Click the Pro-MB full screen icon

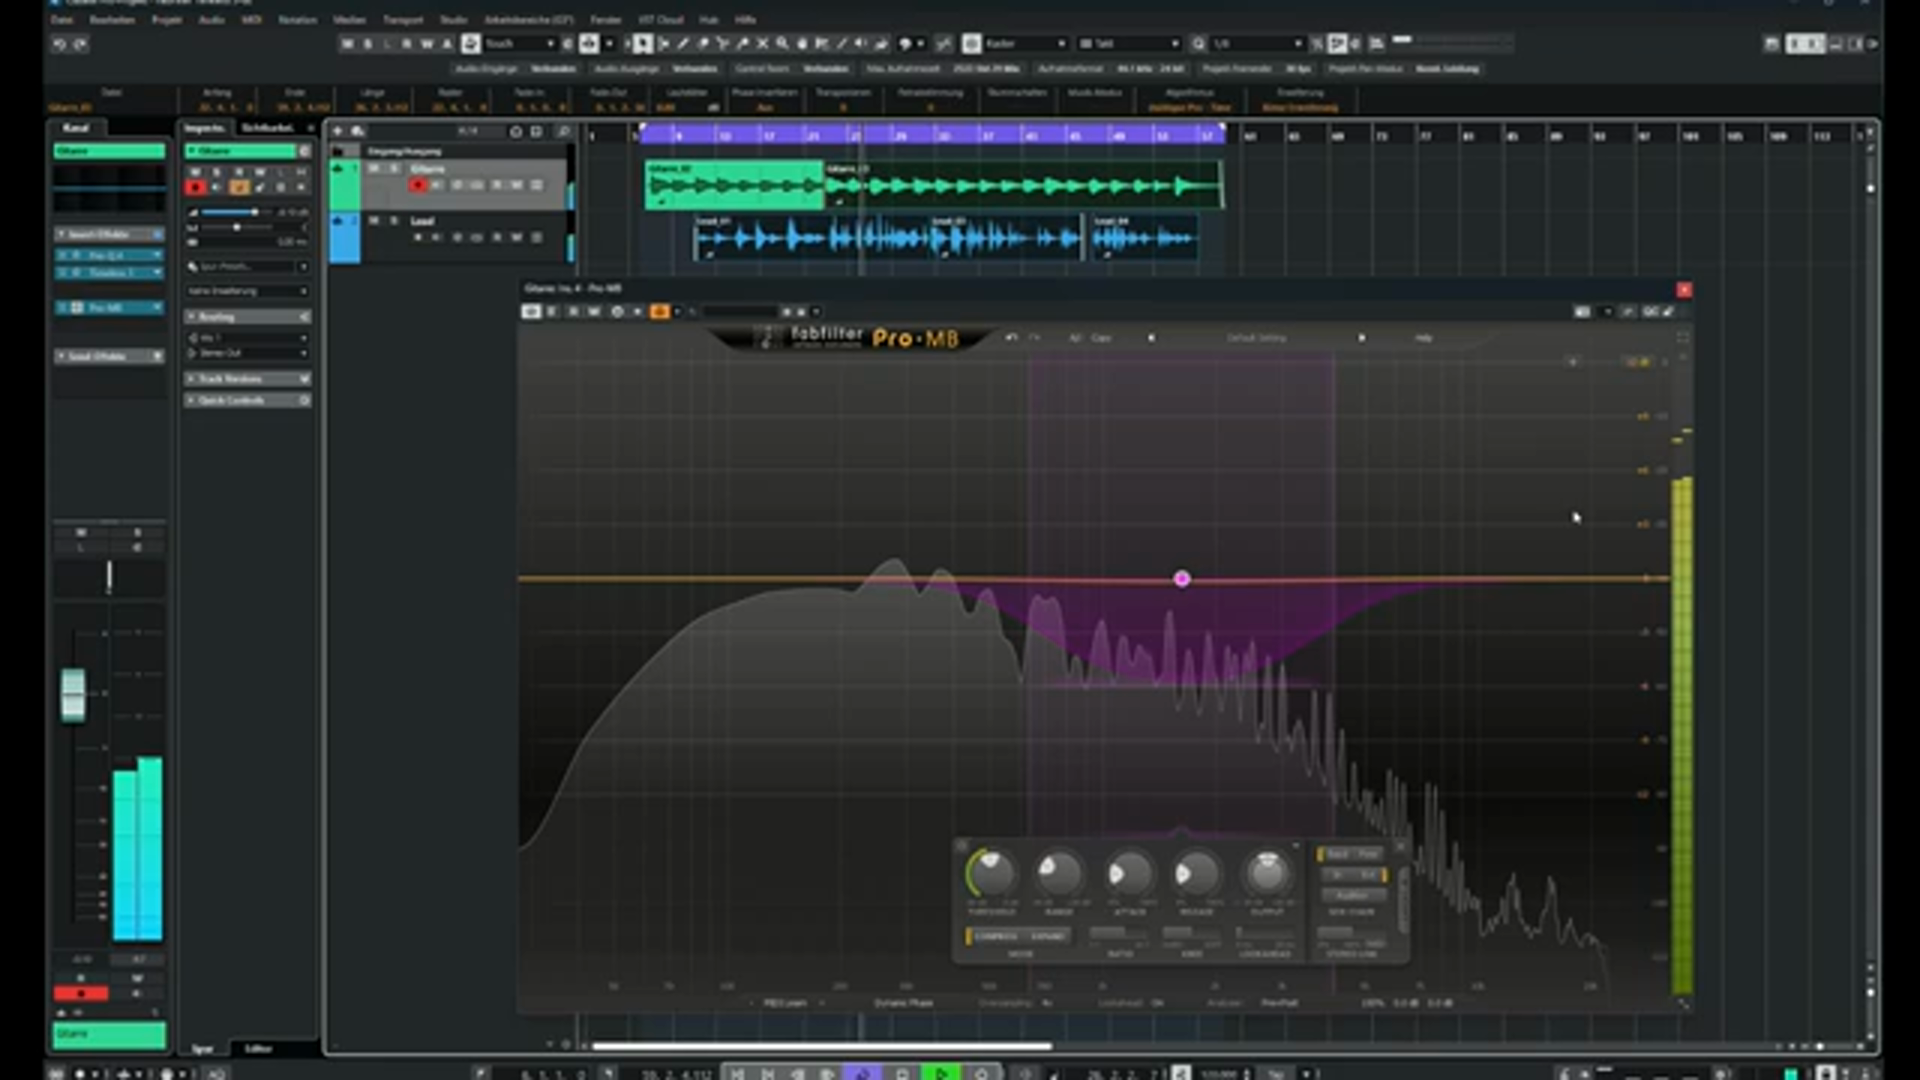pos(1683,338)
